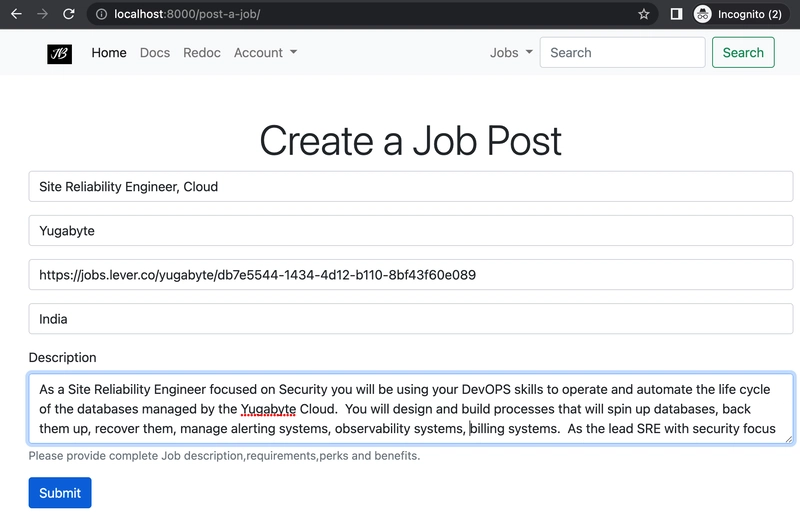This screenshot has height=523, width=800.
Task: Click the description textarea resize handle
Action: pos(787,437)
